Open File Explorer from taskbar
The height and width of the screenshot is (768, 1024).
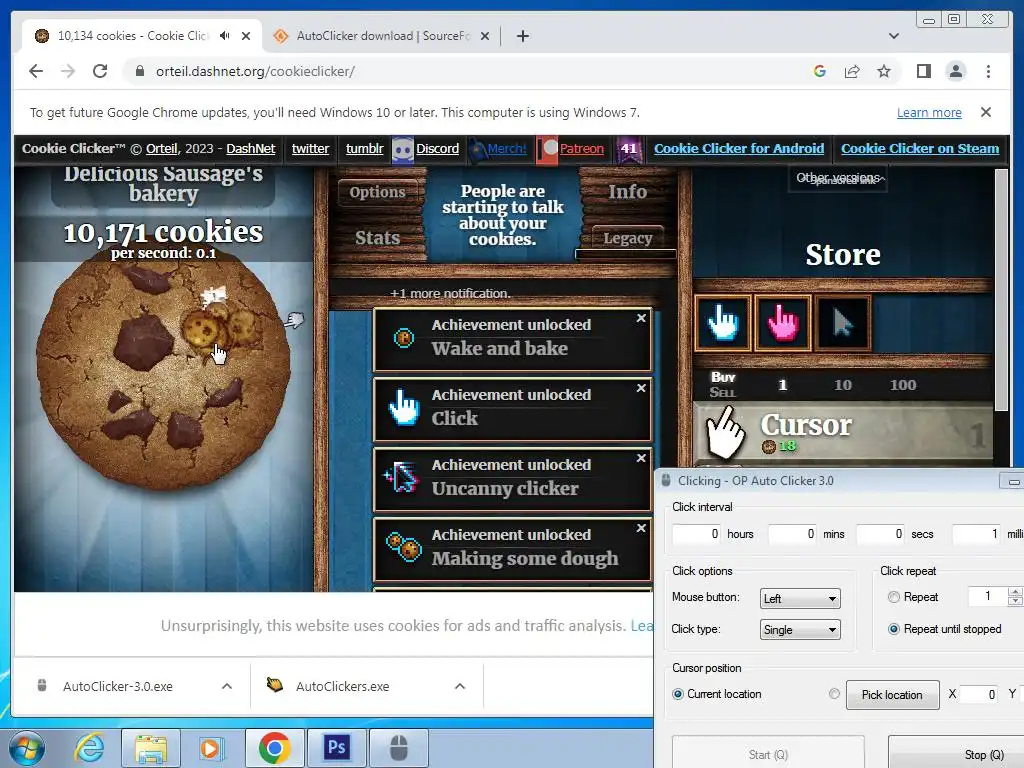[x=151, y=748]
